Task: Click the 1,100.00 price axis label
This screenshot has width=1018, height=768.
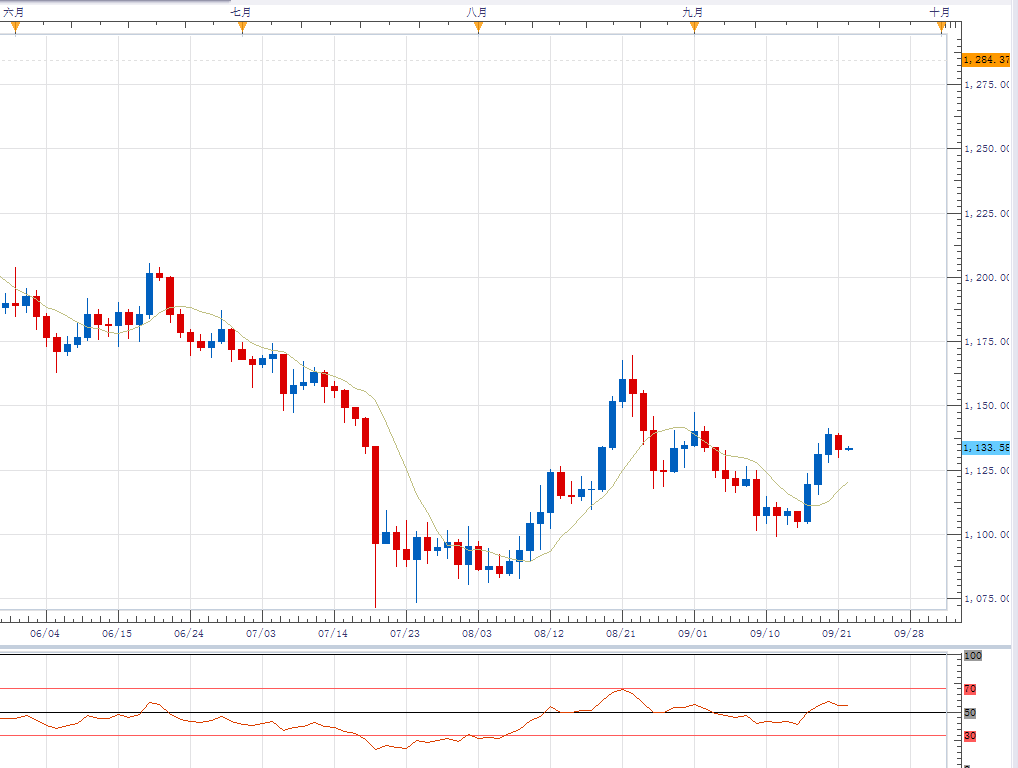Action: [x=987, y=534]
